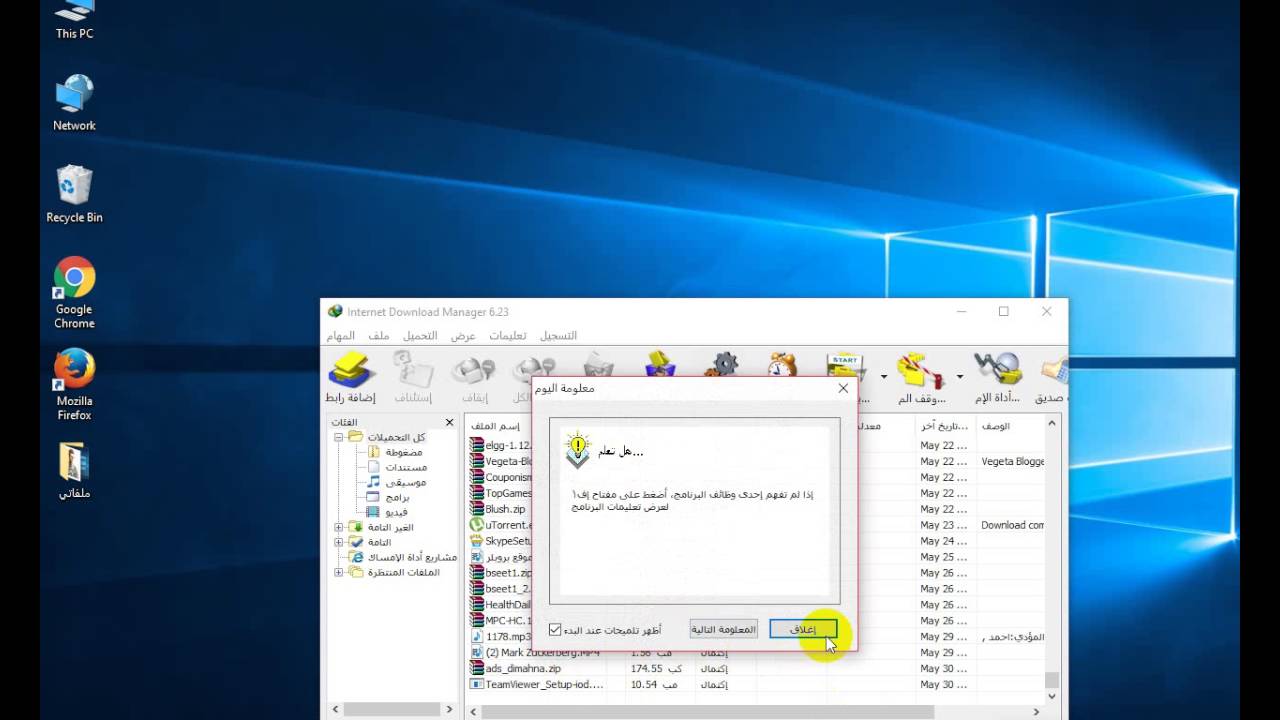This screenshot has height=720, width=1280.
Task: Expand the Finished (التامة) tree node
Action: coord(339,542)
